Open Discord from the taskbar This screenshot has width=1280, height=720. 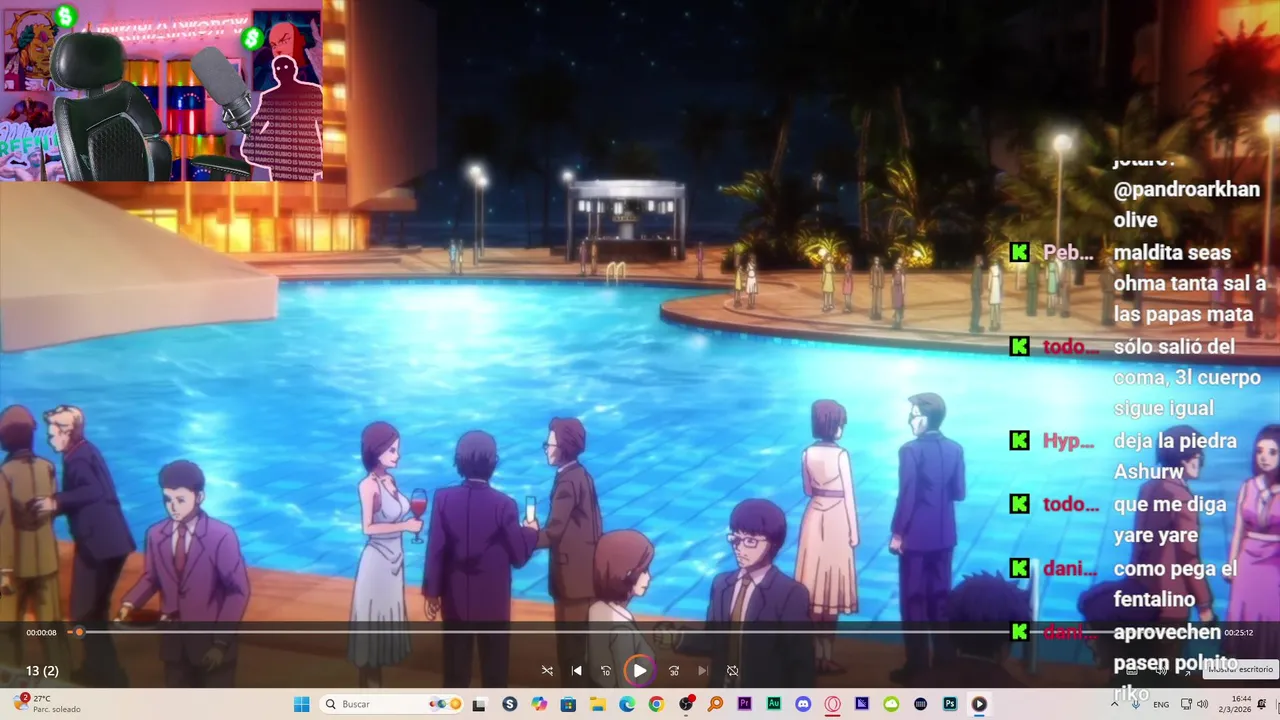803,704
